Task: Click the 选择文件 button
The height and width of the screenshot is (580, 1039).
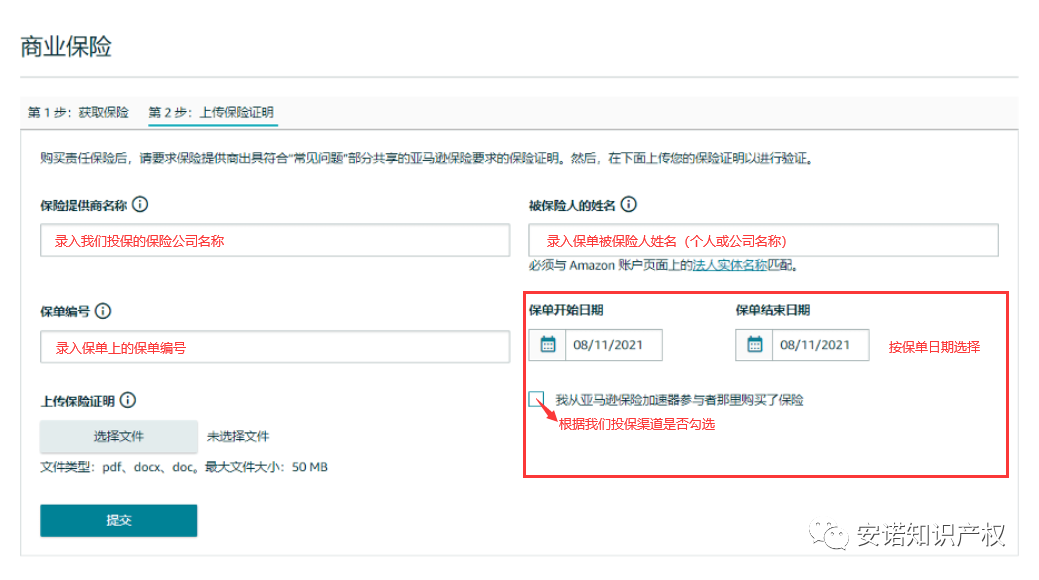Action: (119, 436)
